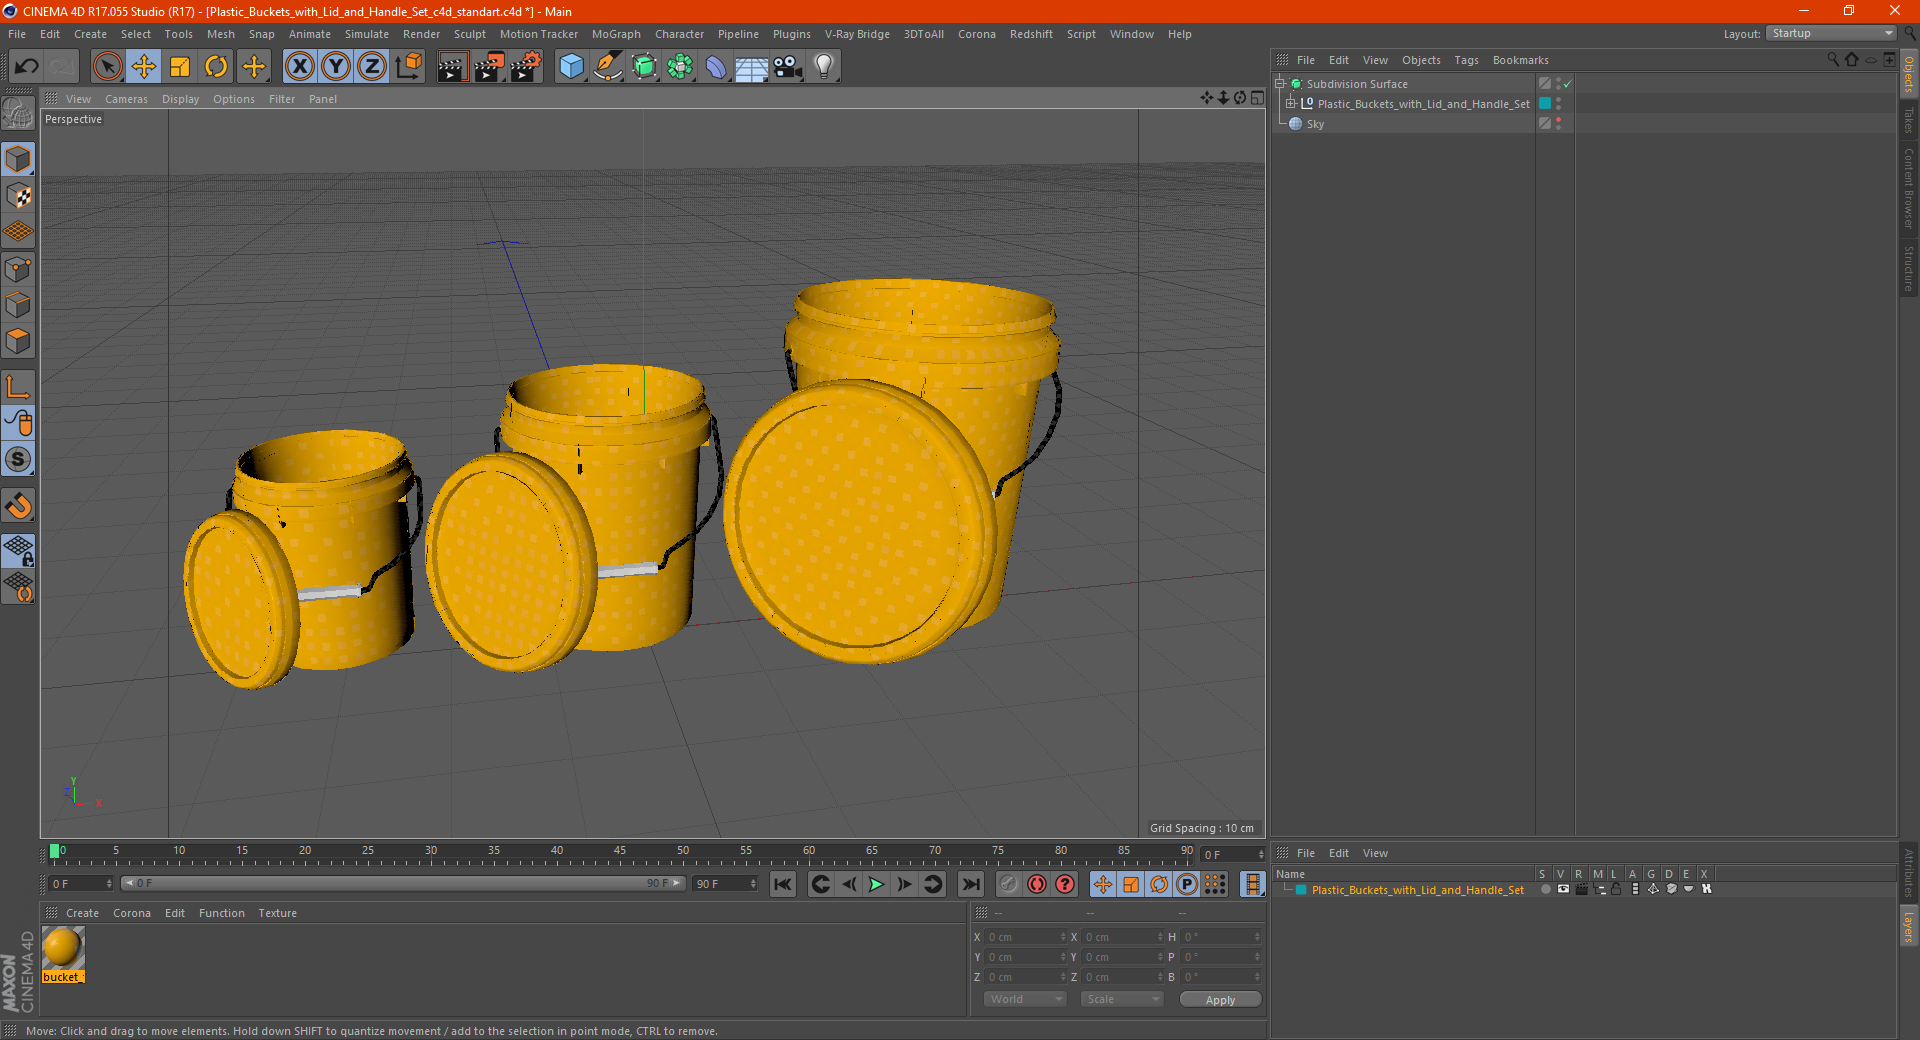The image size is (1920, 1040).
Task: Go to end of animation
Action: 971,884
